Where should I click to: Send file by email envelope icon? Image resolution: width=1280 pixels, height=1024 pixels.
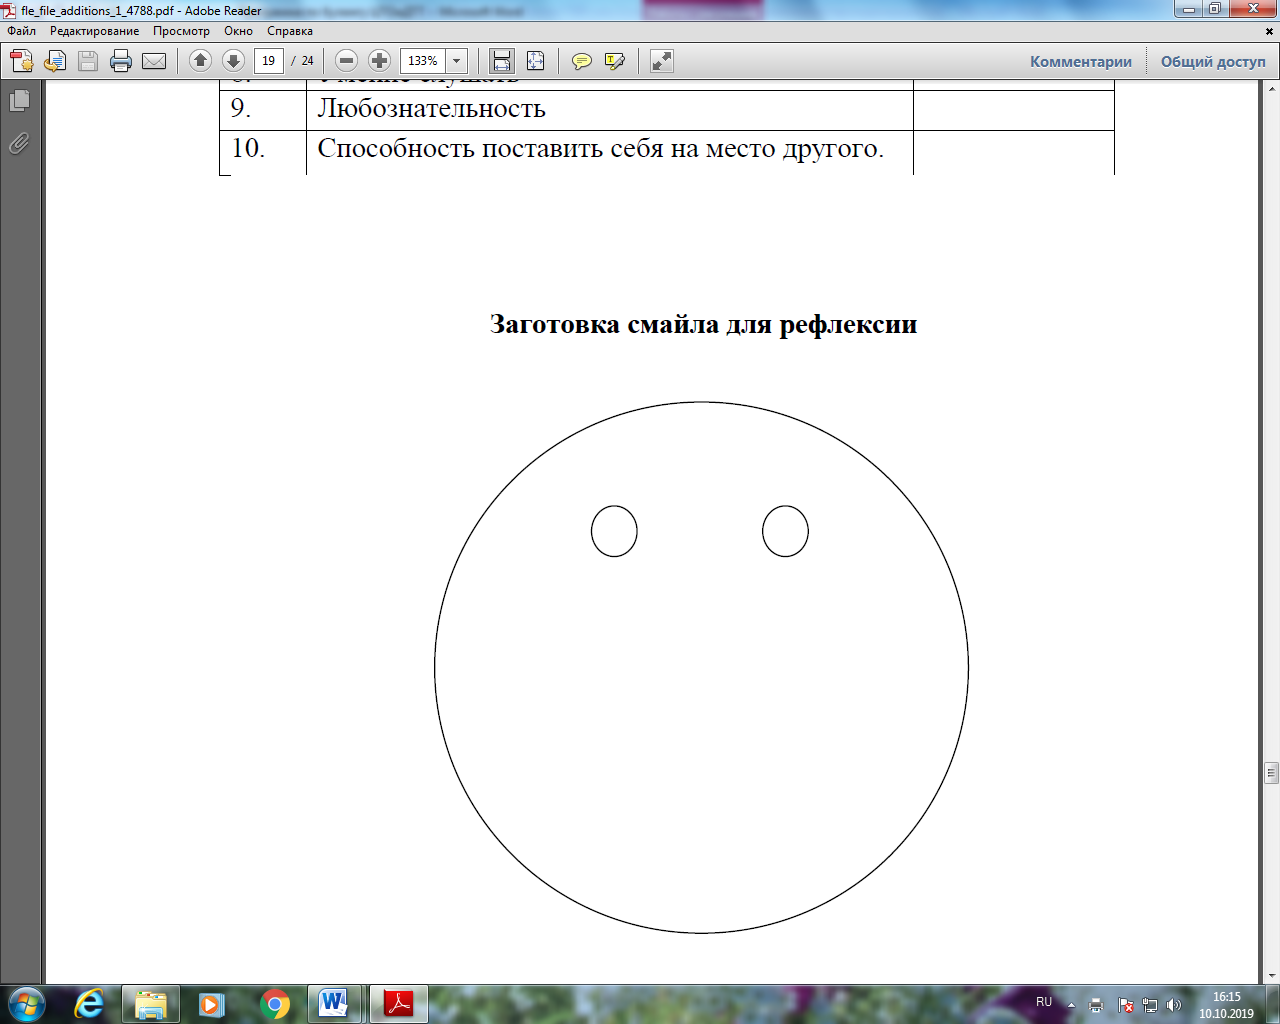click(x=154, y=61)
